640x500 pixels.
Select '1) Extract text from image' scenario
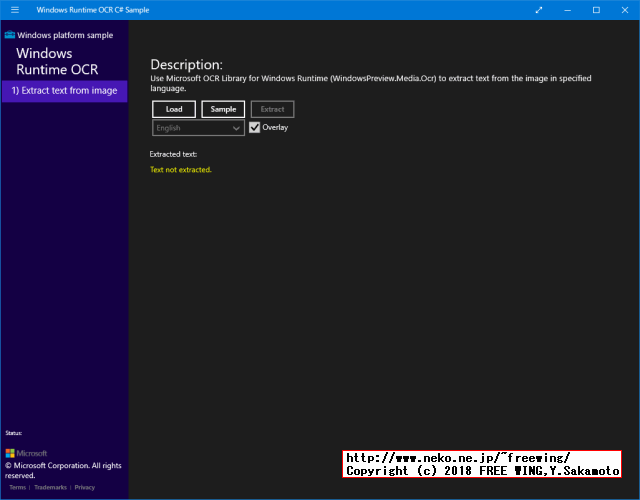pyautogui.click(x=64, y=91)
